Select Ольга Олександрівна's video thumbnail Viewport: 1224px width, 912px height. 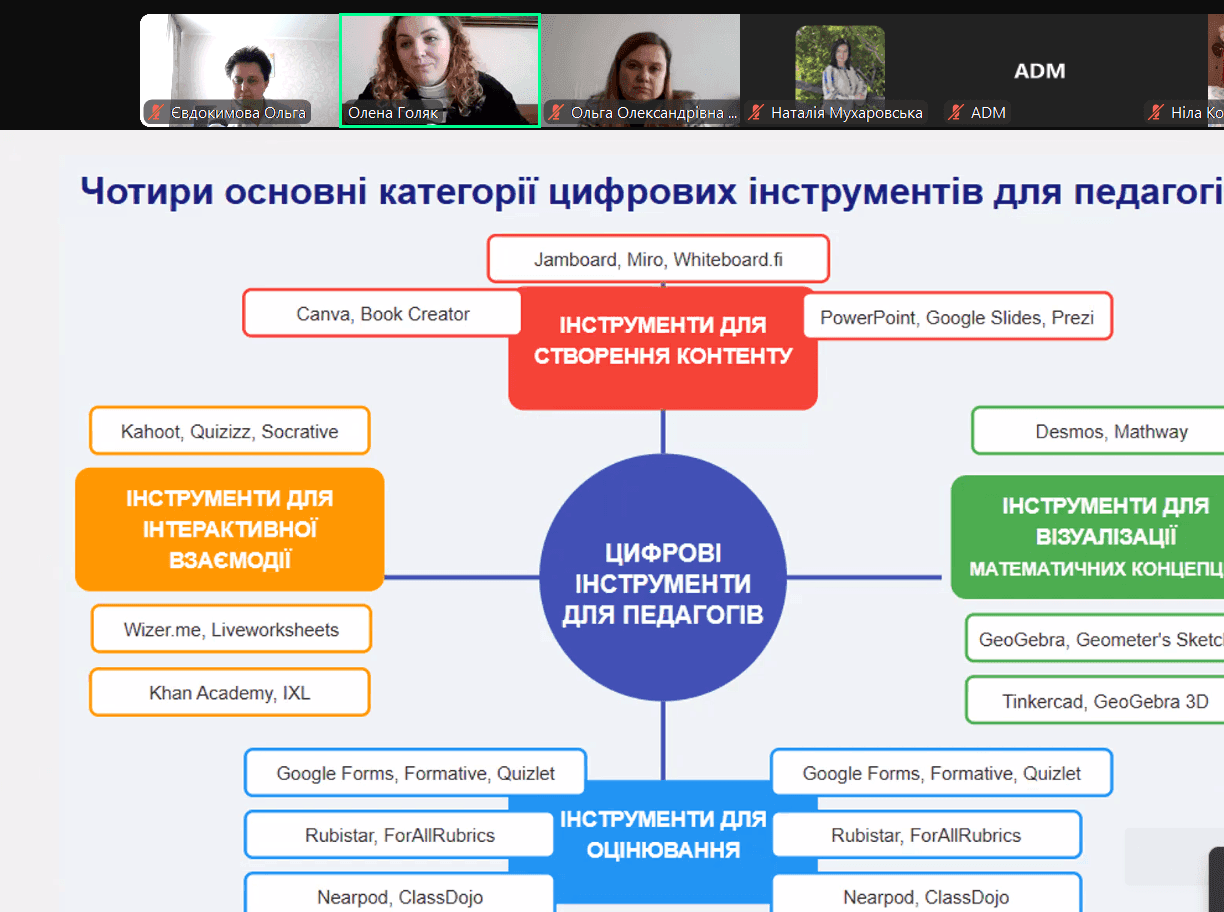[640, 70]
